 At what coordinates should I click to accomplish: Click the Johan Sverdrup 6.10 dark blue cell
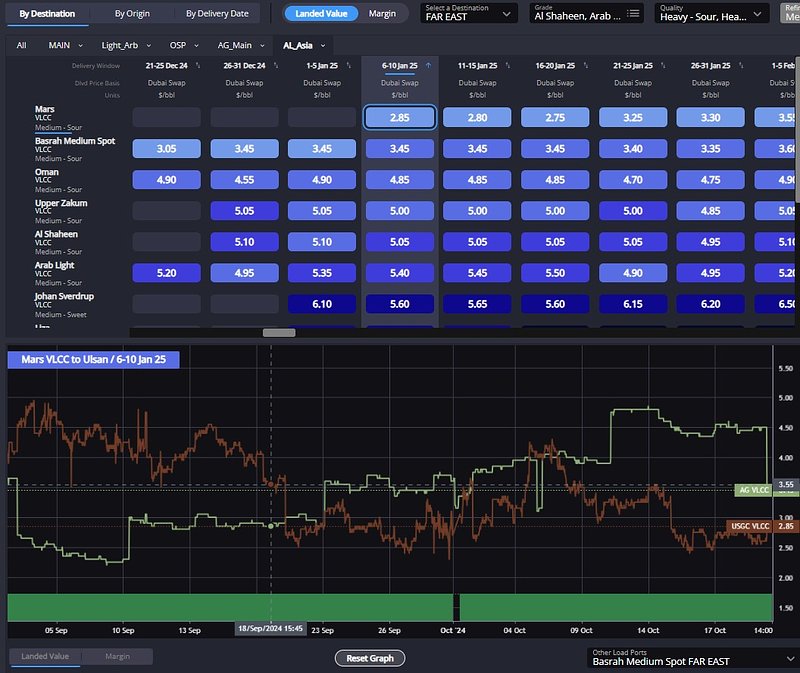tap(321, 304)
